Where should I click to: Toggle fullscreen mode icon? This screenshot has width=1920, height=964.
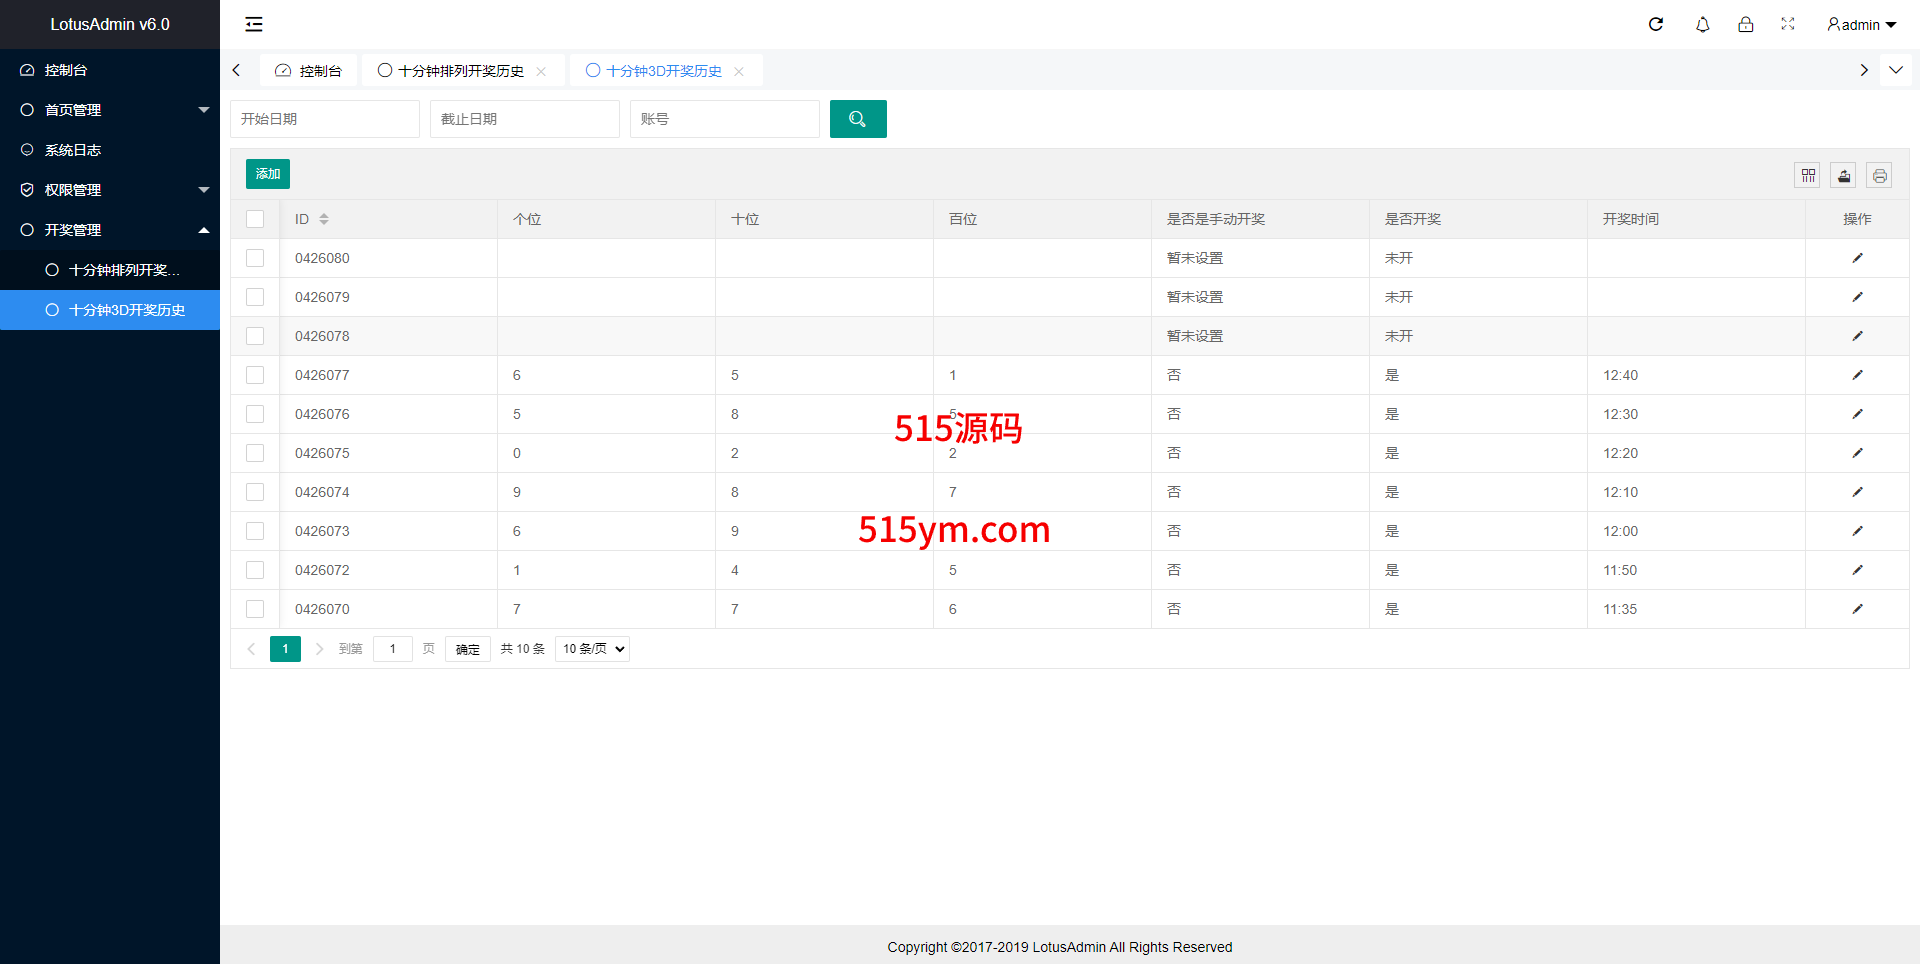[x=1788, y=24]
